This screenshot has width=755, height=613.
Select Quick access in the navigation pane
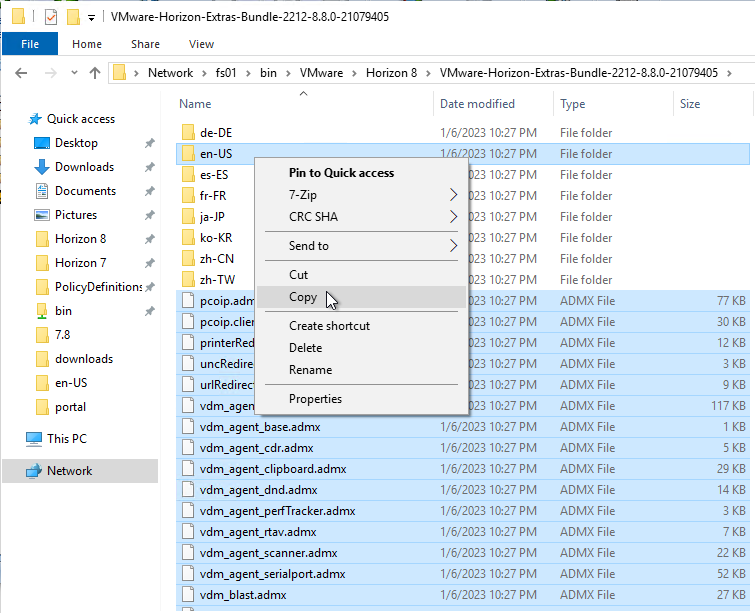80,119
